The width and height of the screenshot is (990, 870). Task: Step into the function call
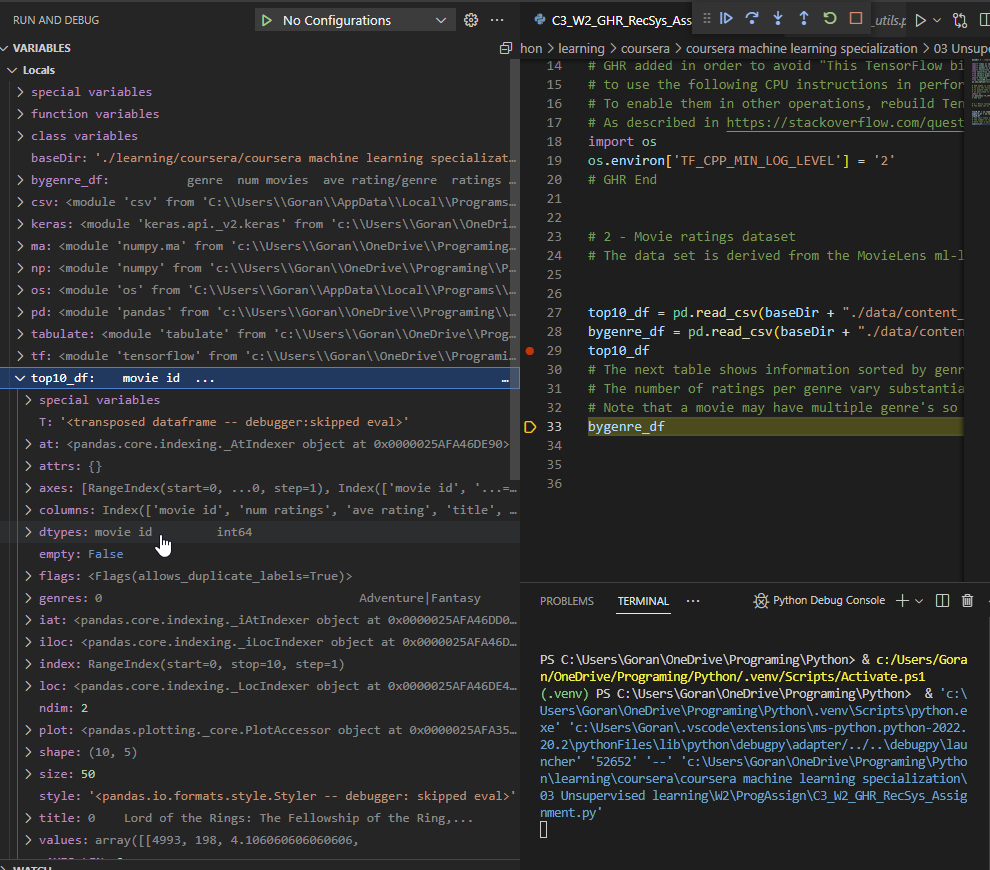pos(778,18)
